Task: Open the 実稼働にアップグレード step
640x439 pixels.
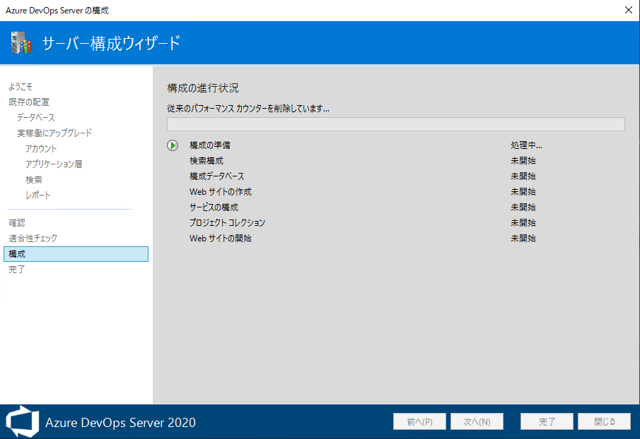Action: point(54,133)
